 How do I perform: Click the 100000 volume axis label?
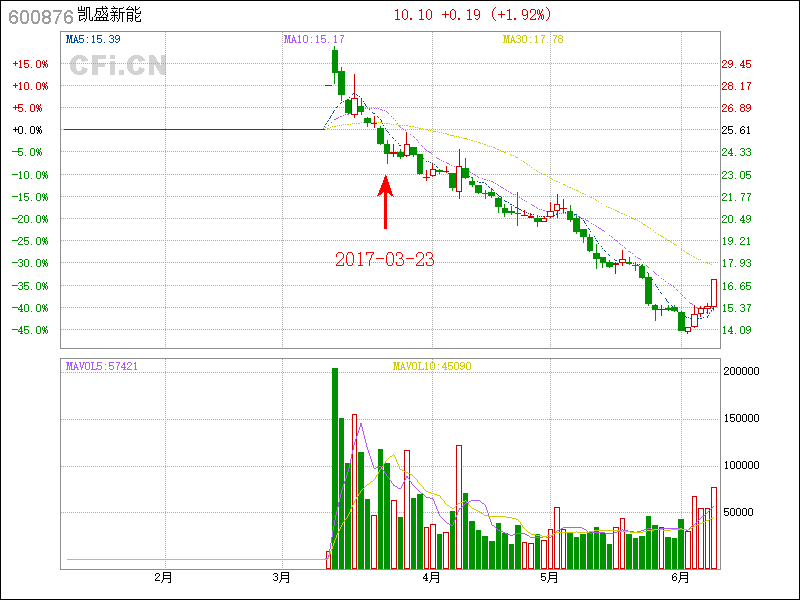point(741,465)
